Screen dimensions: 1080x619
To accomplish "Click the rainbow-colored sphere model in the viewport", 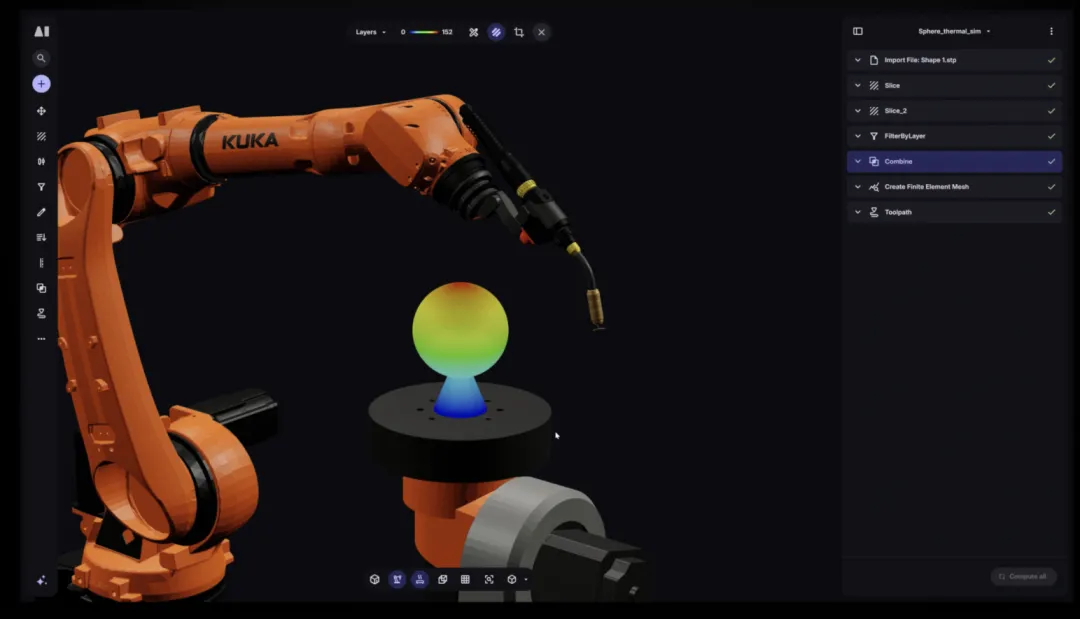I will (x=460, y=329).
